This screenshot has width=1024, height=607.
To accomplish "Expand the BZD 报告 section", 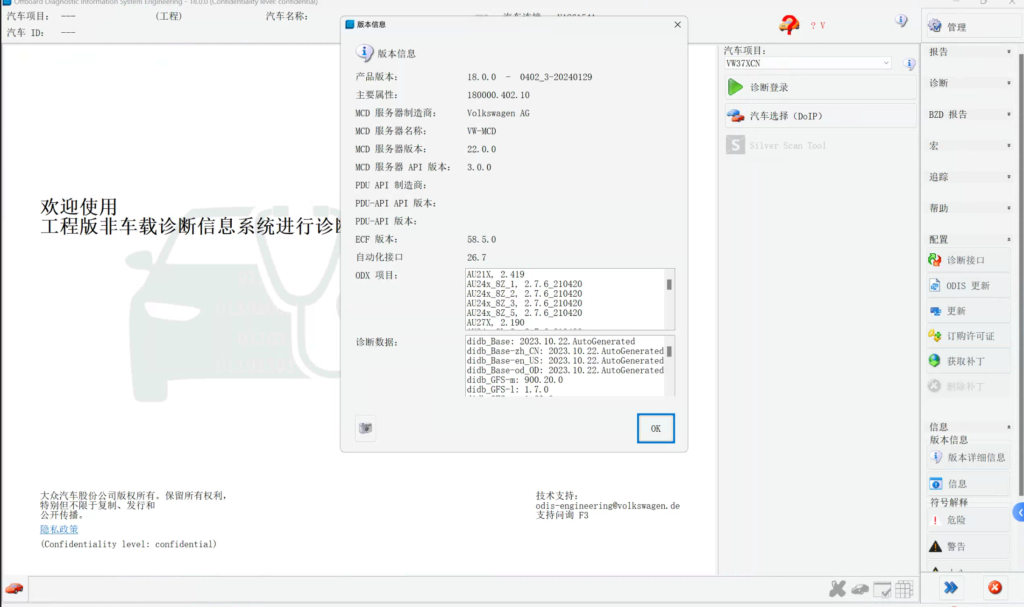I will [x=966, y=115].
